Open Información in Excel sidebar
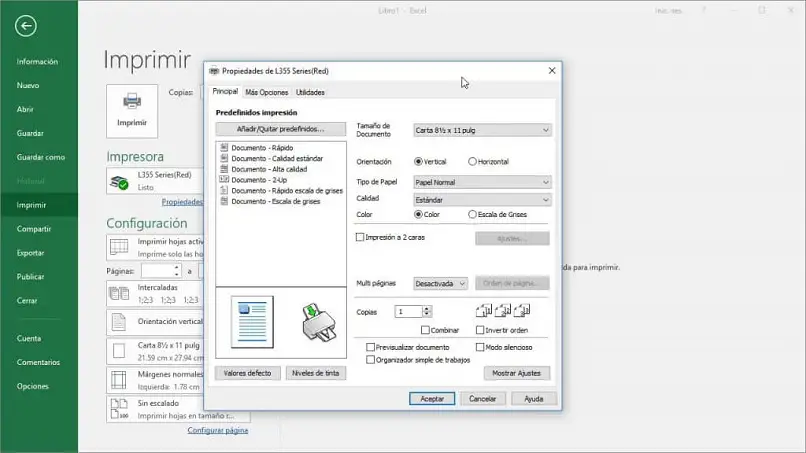 (39, 61)
